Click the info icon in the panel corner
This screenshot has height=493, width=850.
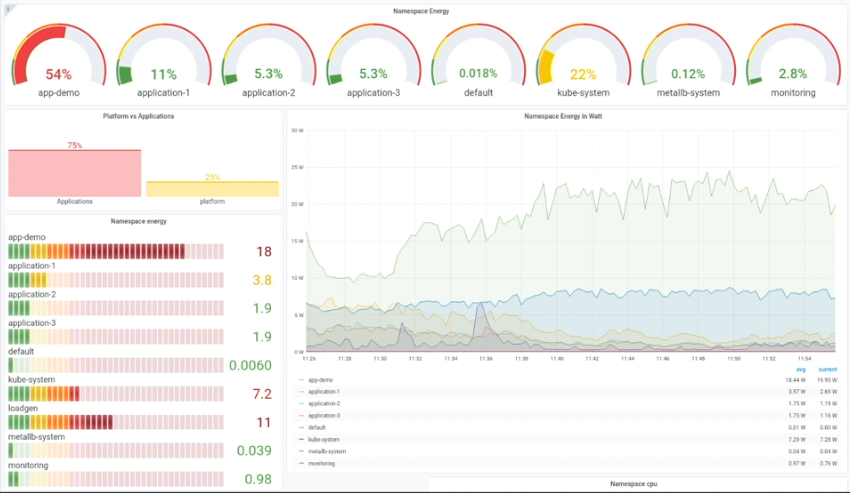(9, 10)
